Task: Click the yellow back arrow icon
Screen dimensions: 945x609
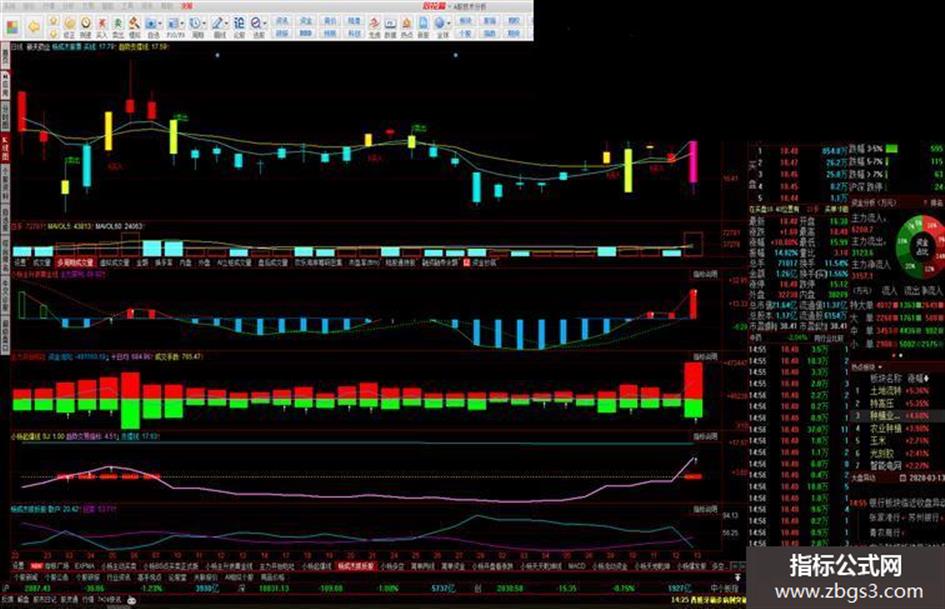Action: coord(34,27)
